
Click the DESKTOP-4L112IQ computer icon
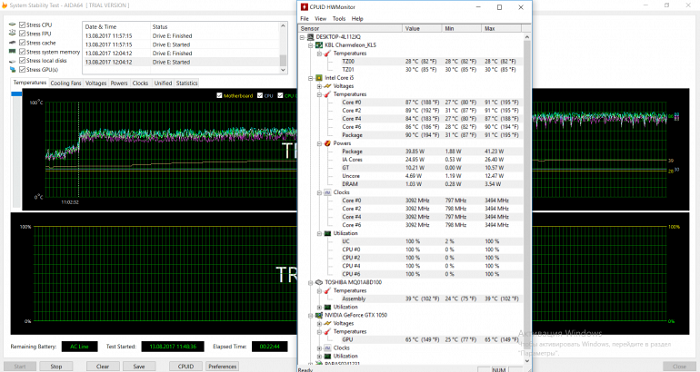click(310, 37)
